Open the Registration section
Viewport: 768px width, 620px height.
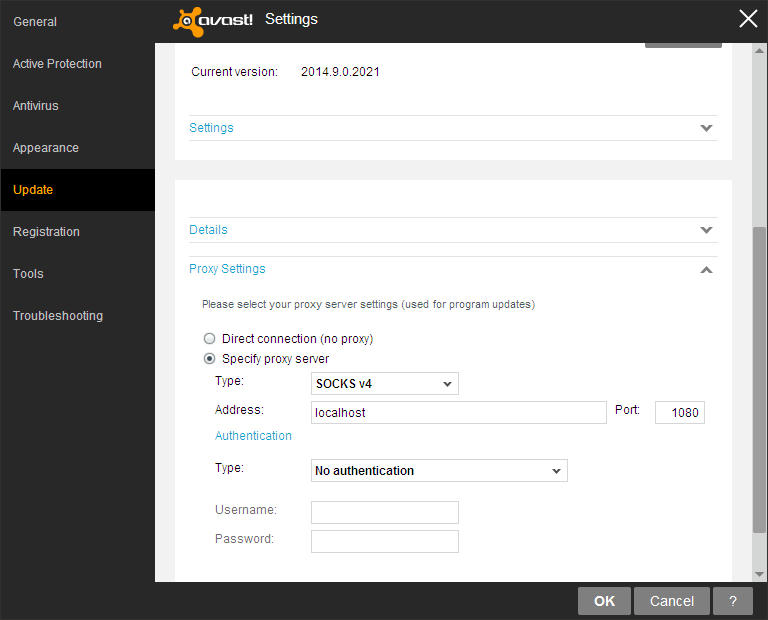(x=46, y=232)
